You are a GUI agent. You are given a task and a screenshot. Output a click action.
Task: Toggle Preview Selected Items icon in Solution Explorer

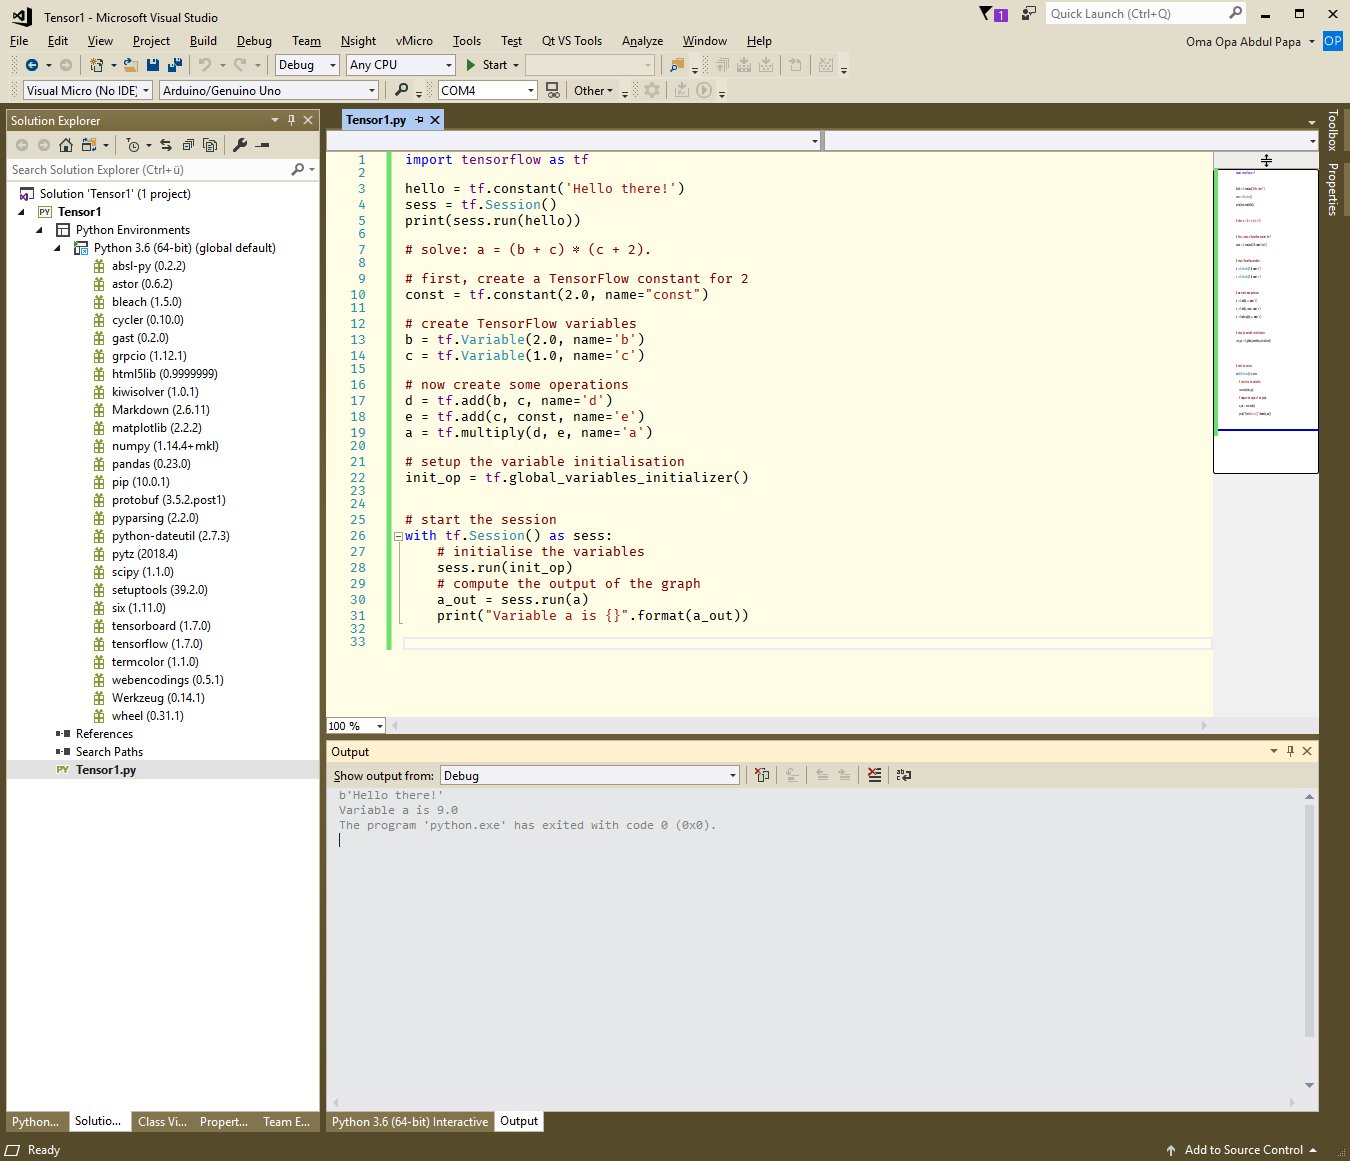point(262,145)
